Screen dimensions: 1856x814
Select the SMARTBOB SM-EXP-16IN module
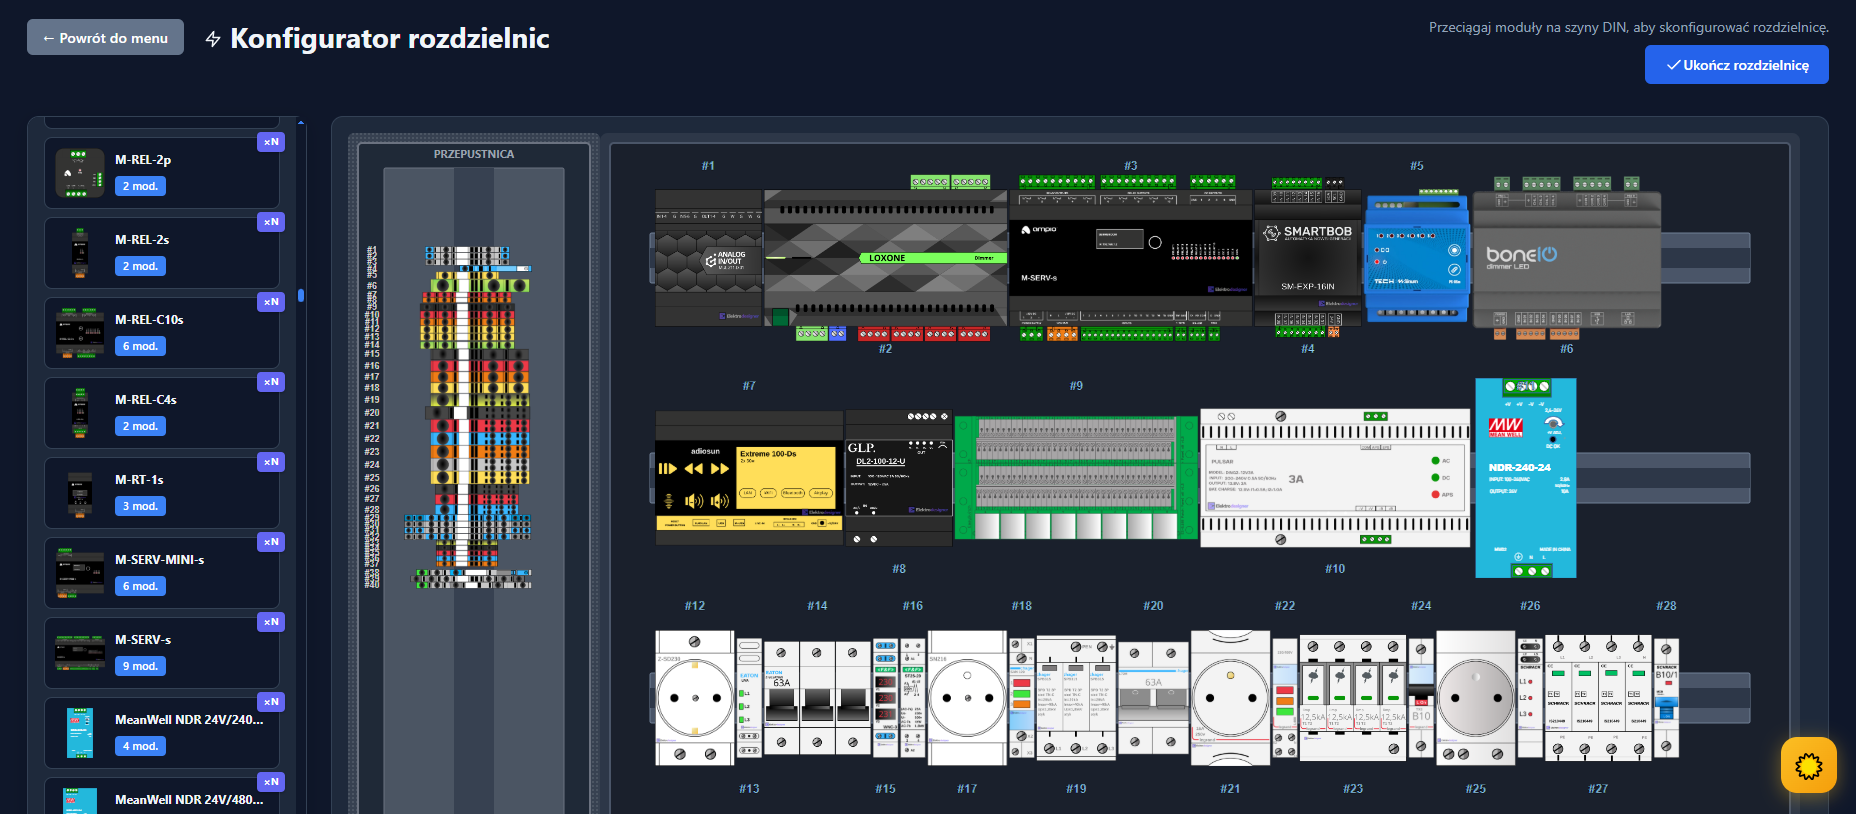point(1307,258)
